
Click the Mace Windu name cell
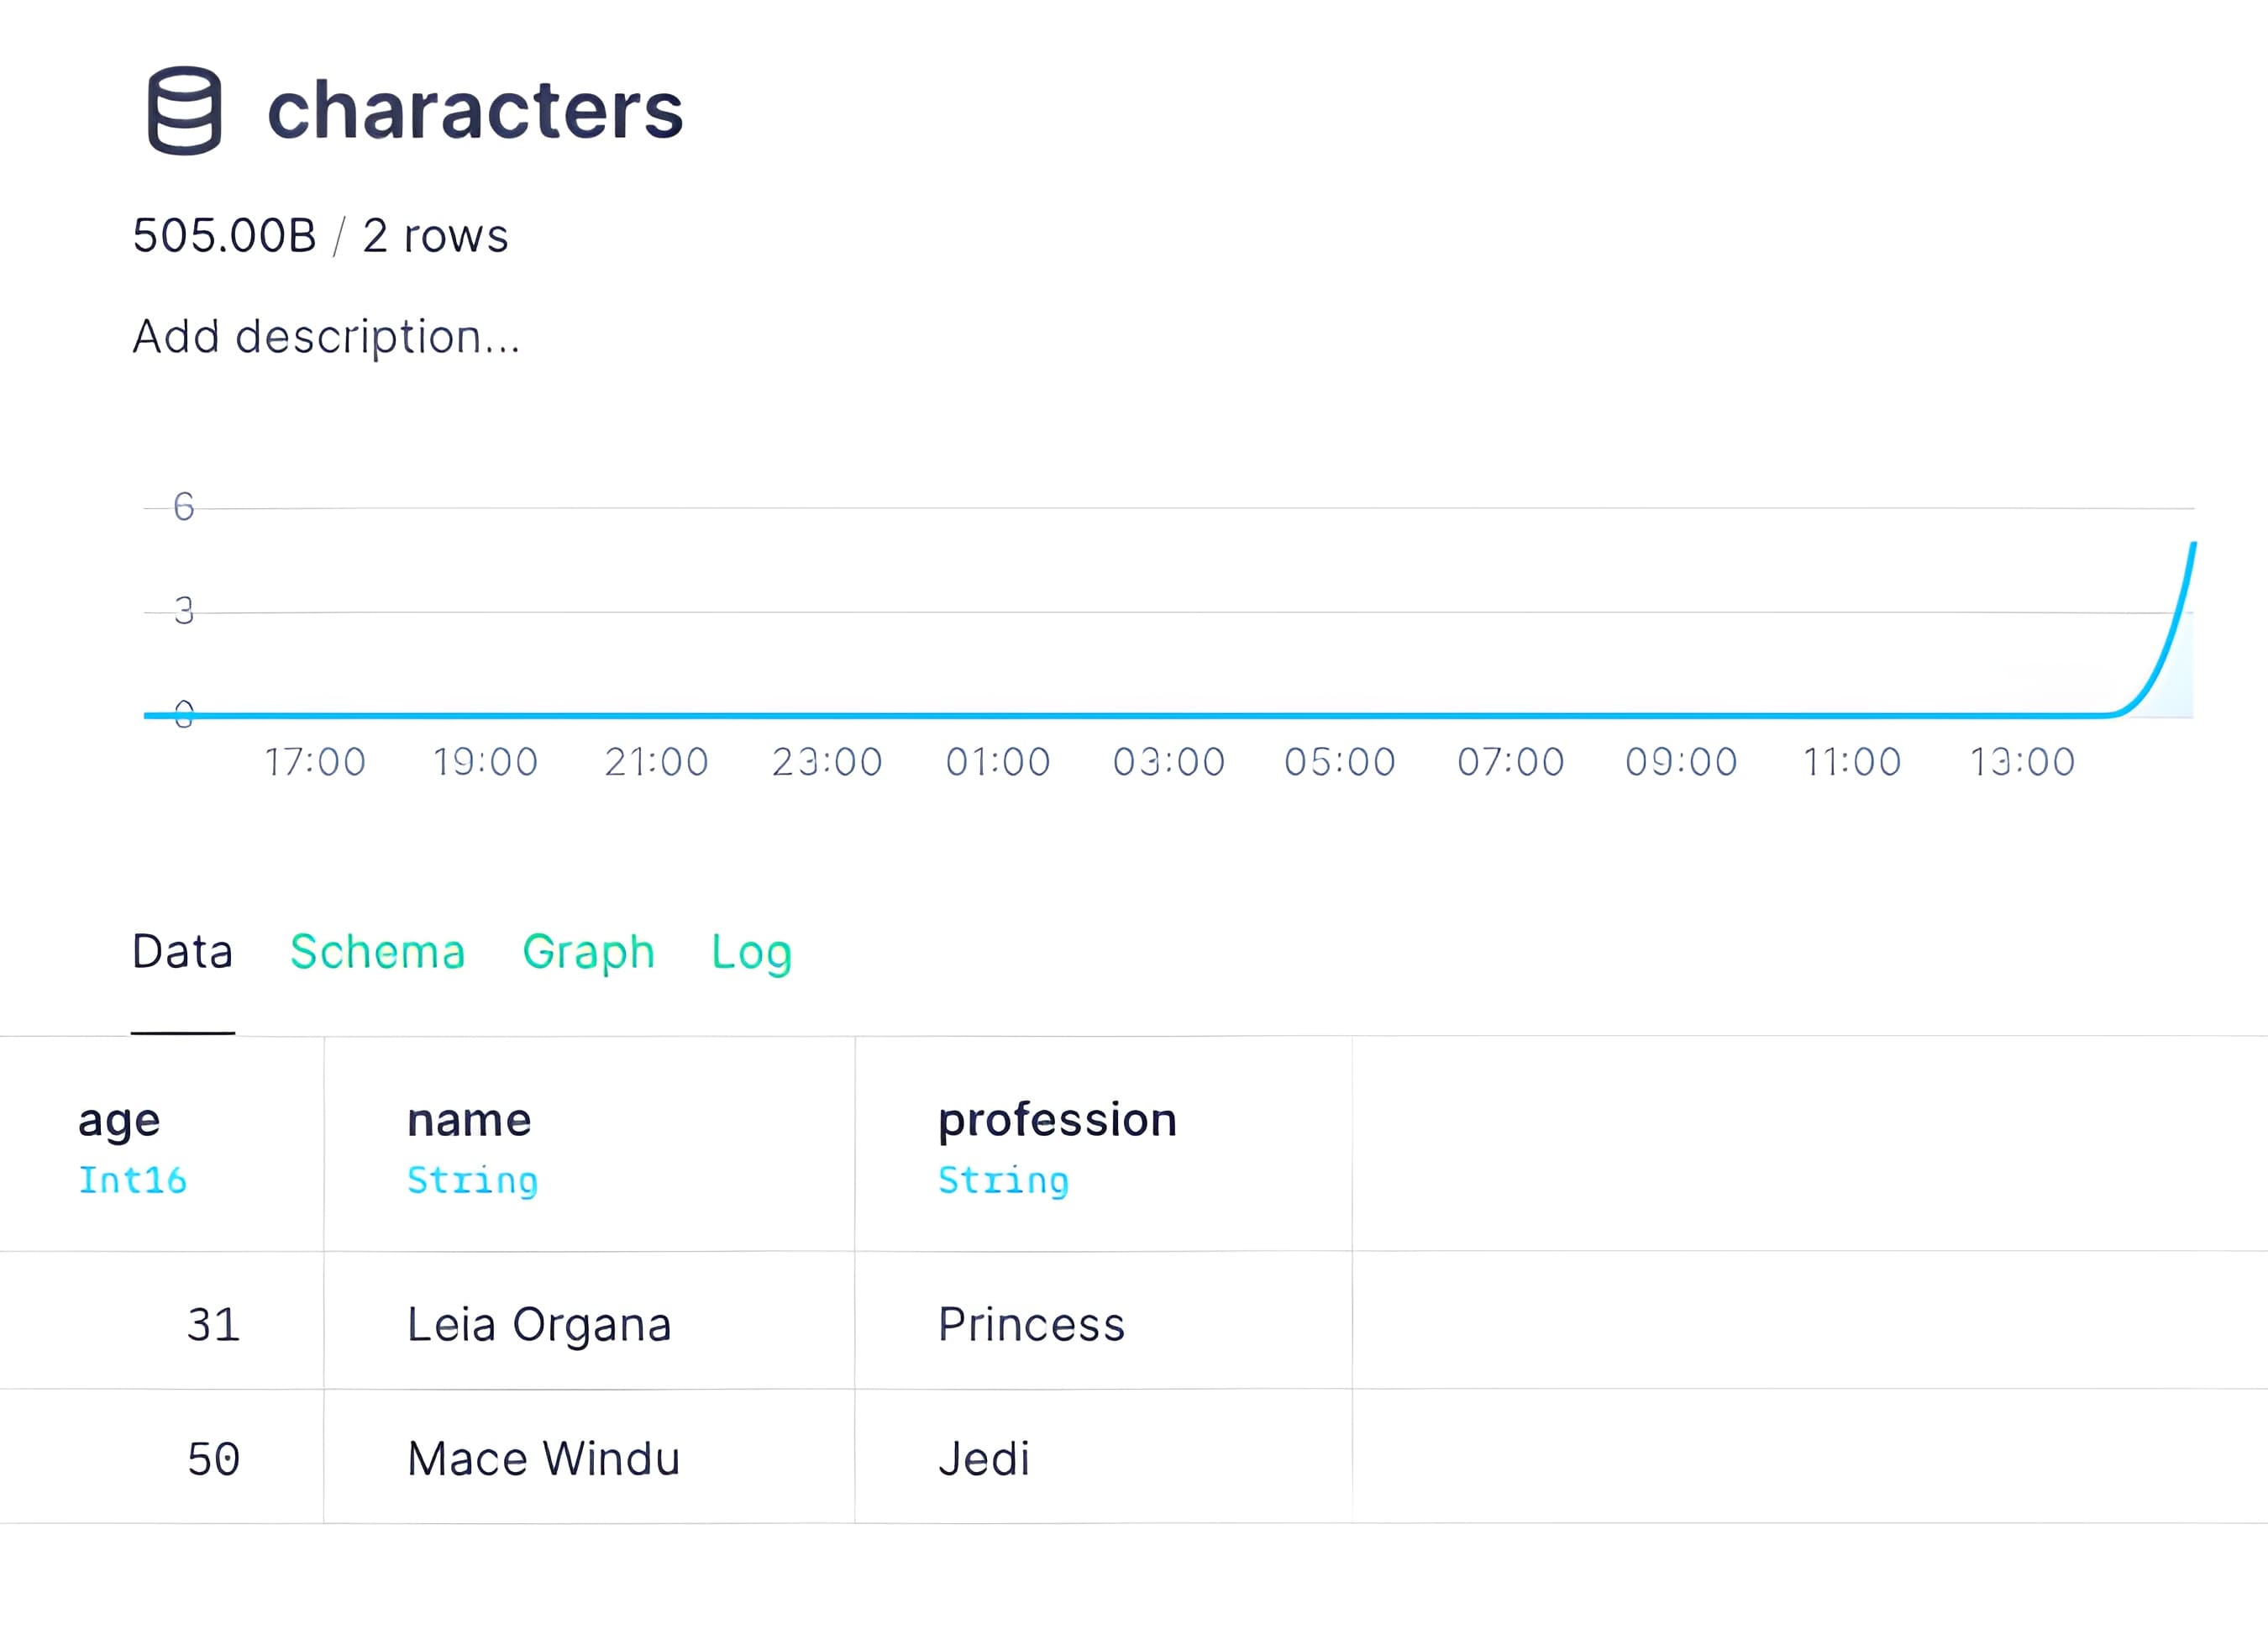click(589, 1457)
